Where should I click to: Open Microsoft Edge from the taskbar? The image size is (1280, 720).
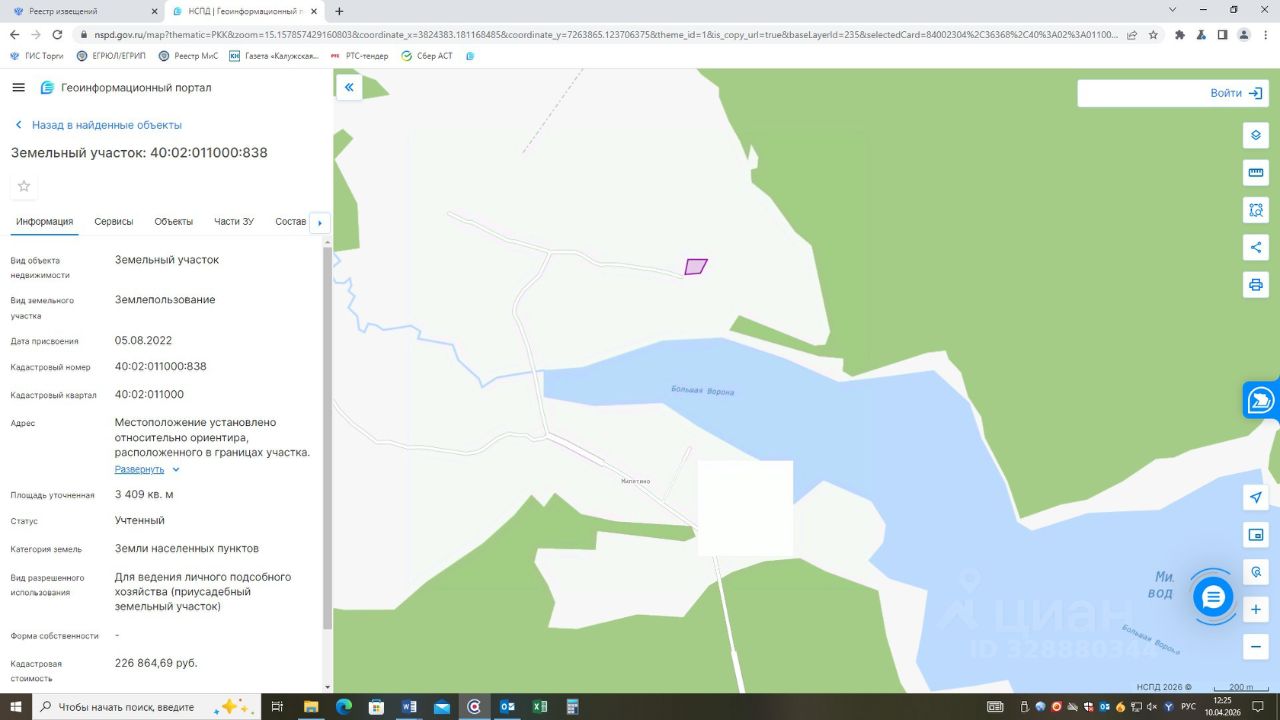[343, 707]
